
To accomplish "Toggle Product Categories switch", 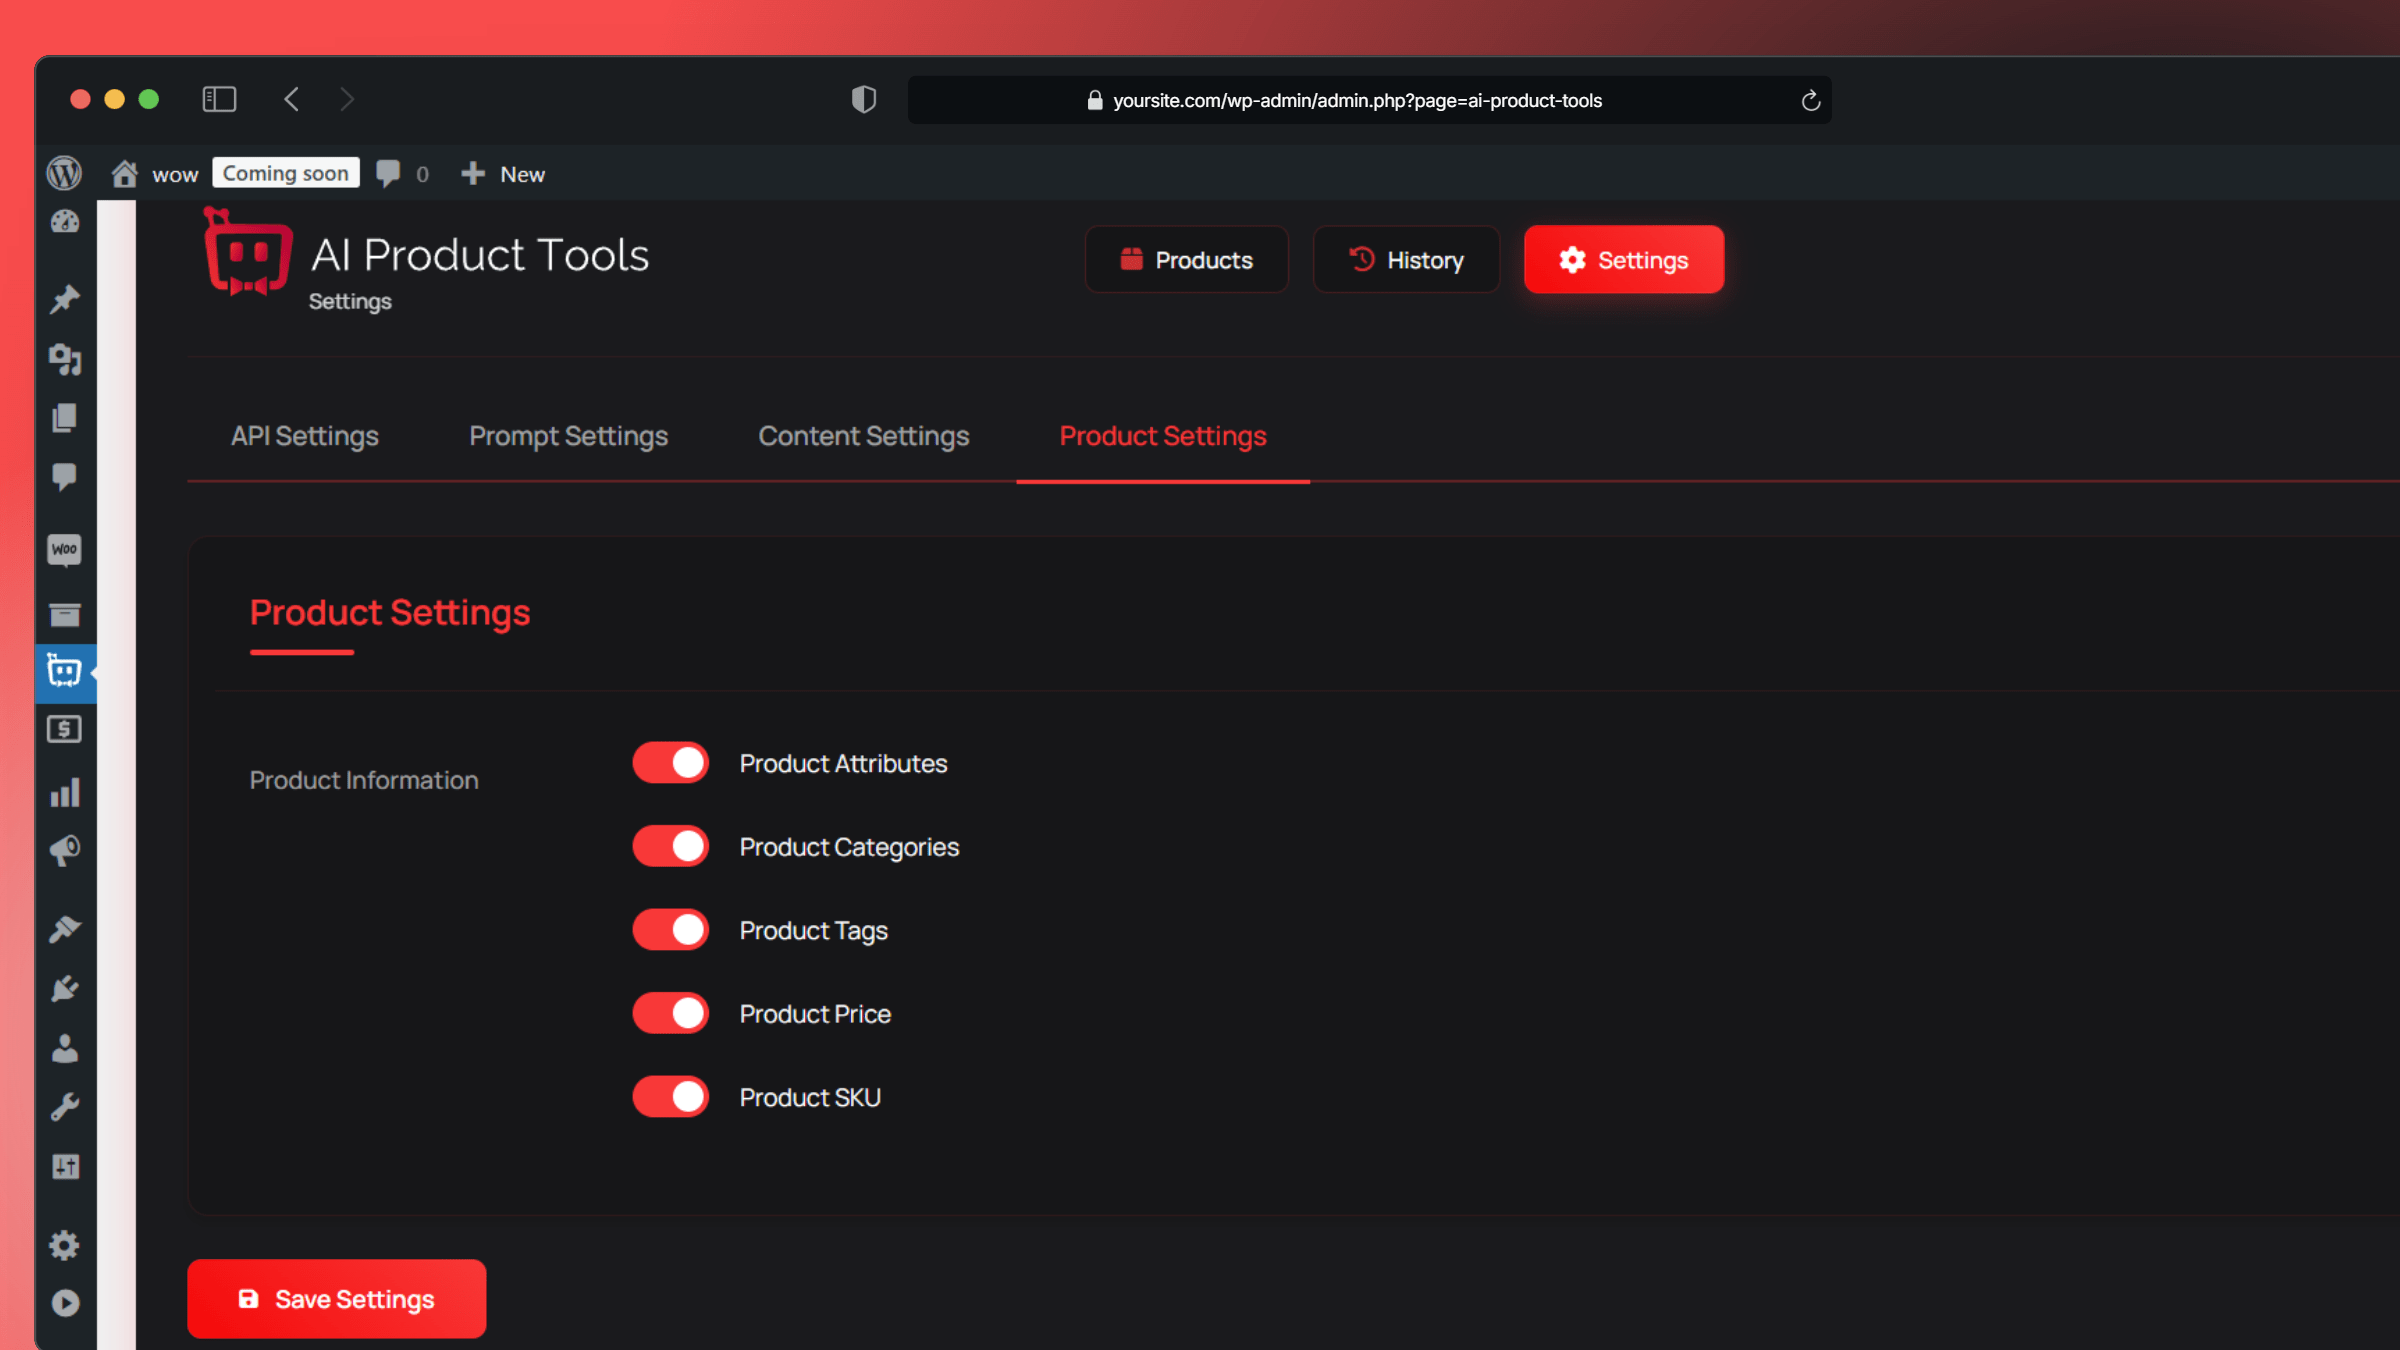I will [x=670, y=846].
